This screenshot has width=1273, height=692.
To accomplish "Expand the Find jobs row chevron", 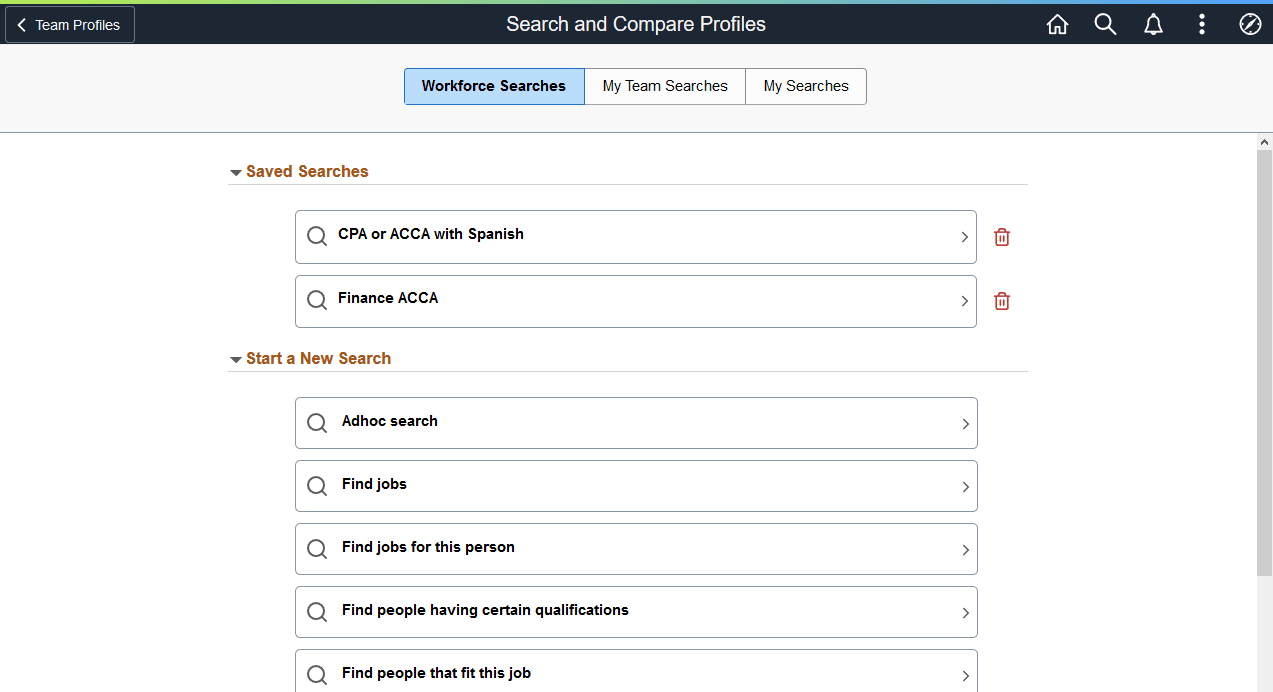I will pyautogui.click(x=964, y=486).
